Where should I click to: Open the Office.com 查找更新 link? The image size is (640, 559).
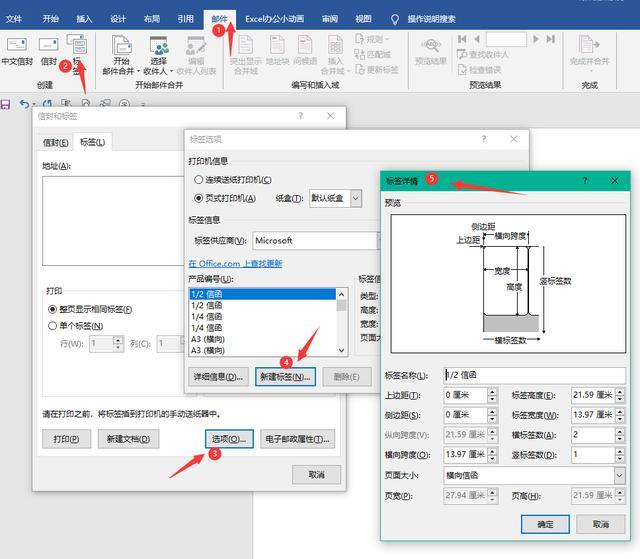(x=236, y=264)
